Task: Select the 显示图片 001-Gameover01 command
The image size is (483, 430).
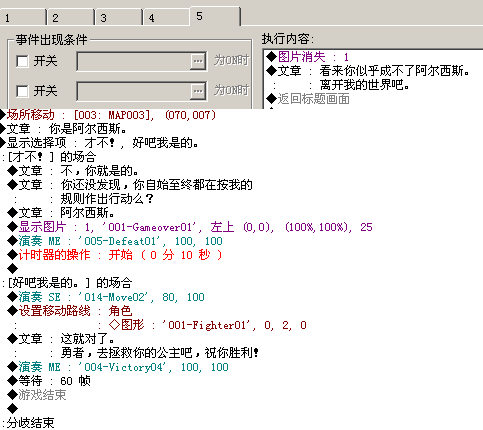Action: click(190, 227)
